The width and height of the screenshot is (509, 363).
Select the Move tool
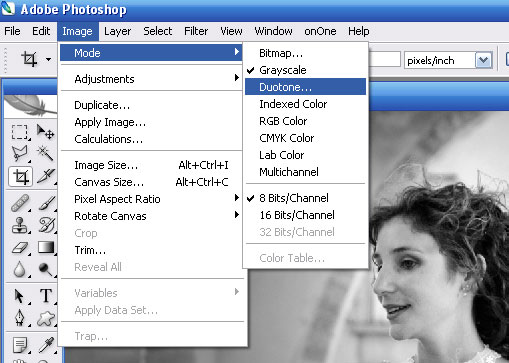[45, 132]
